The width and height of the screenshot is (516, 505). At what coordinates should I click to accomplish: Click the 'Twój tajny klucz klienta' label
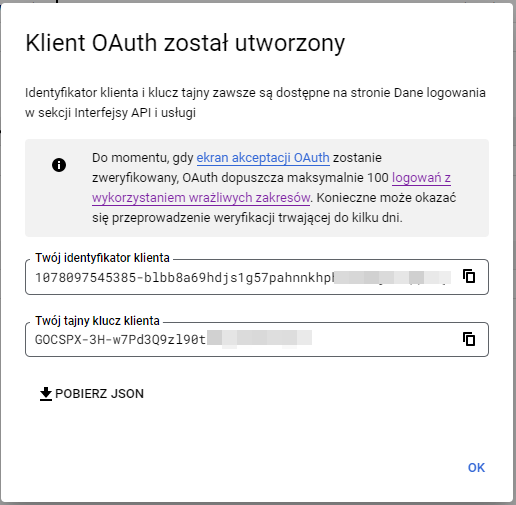97,321
